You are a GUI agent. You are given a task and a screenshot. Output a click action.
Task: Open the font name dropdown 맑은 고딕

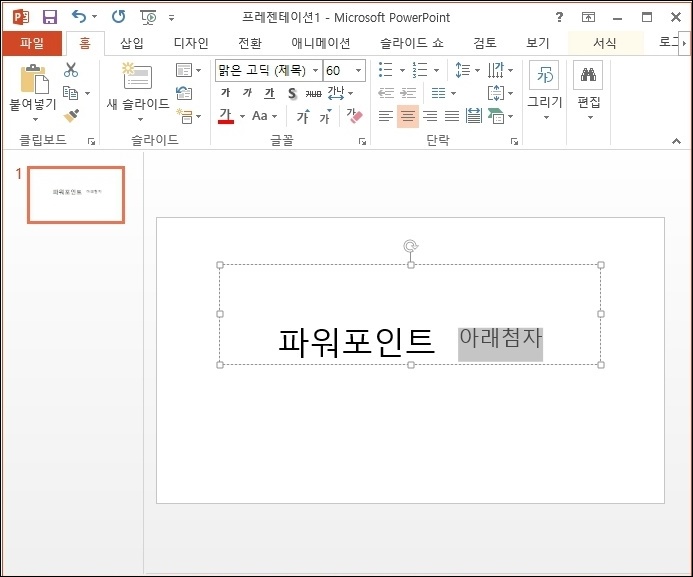point(316,70)
